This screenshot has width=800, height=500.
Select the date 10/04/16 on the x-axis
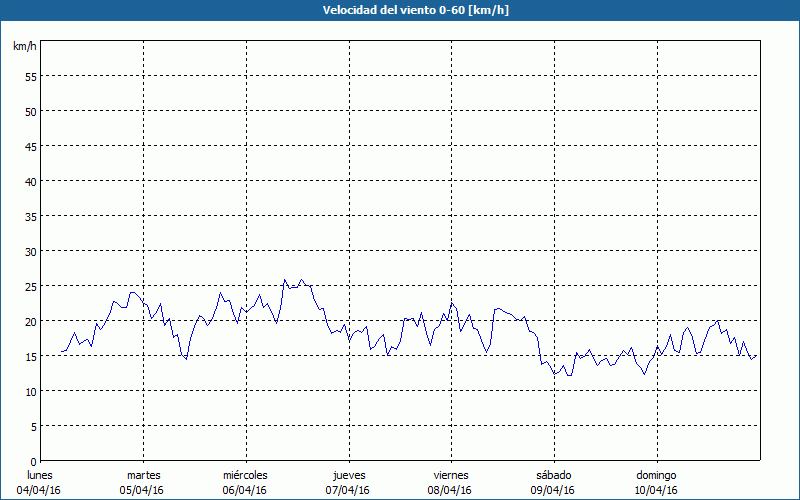(656, 490)
